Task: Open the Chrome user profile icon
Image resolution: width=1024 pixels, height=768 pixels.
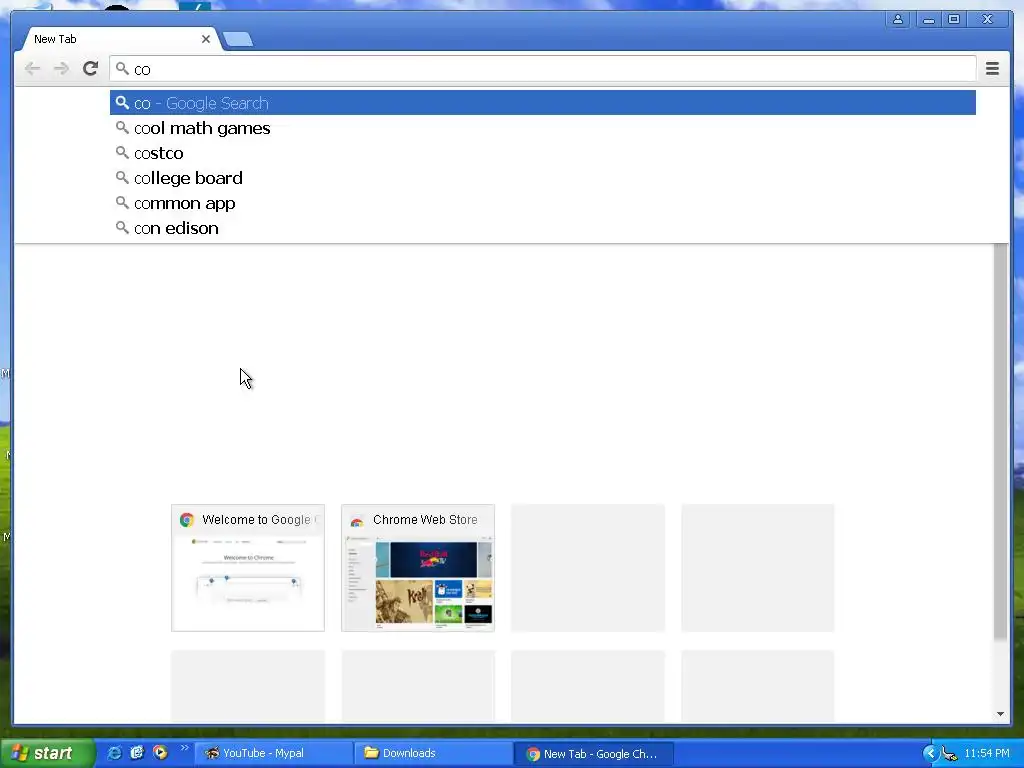Action: point(898,19)
